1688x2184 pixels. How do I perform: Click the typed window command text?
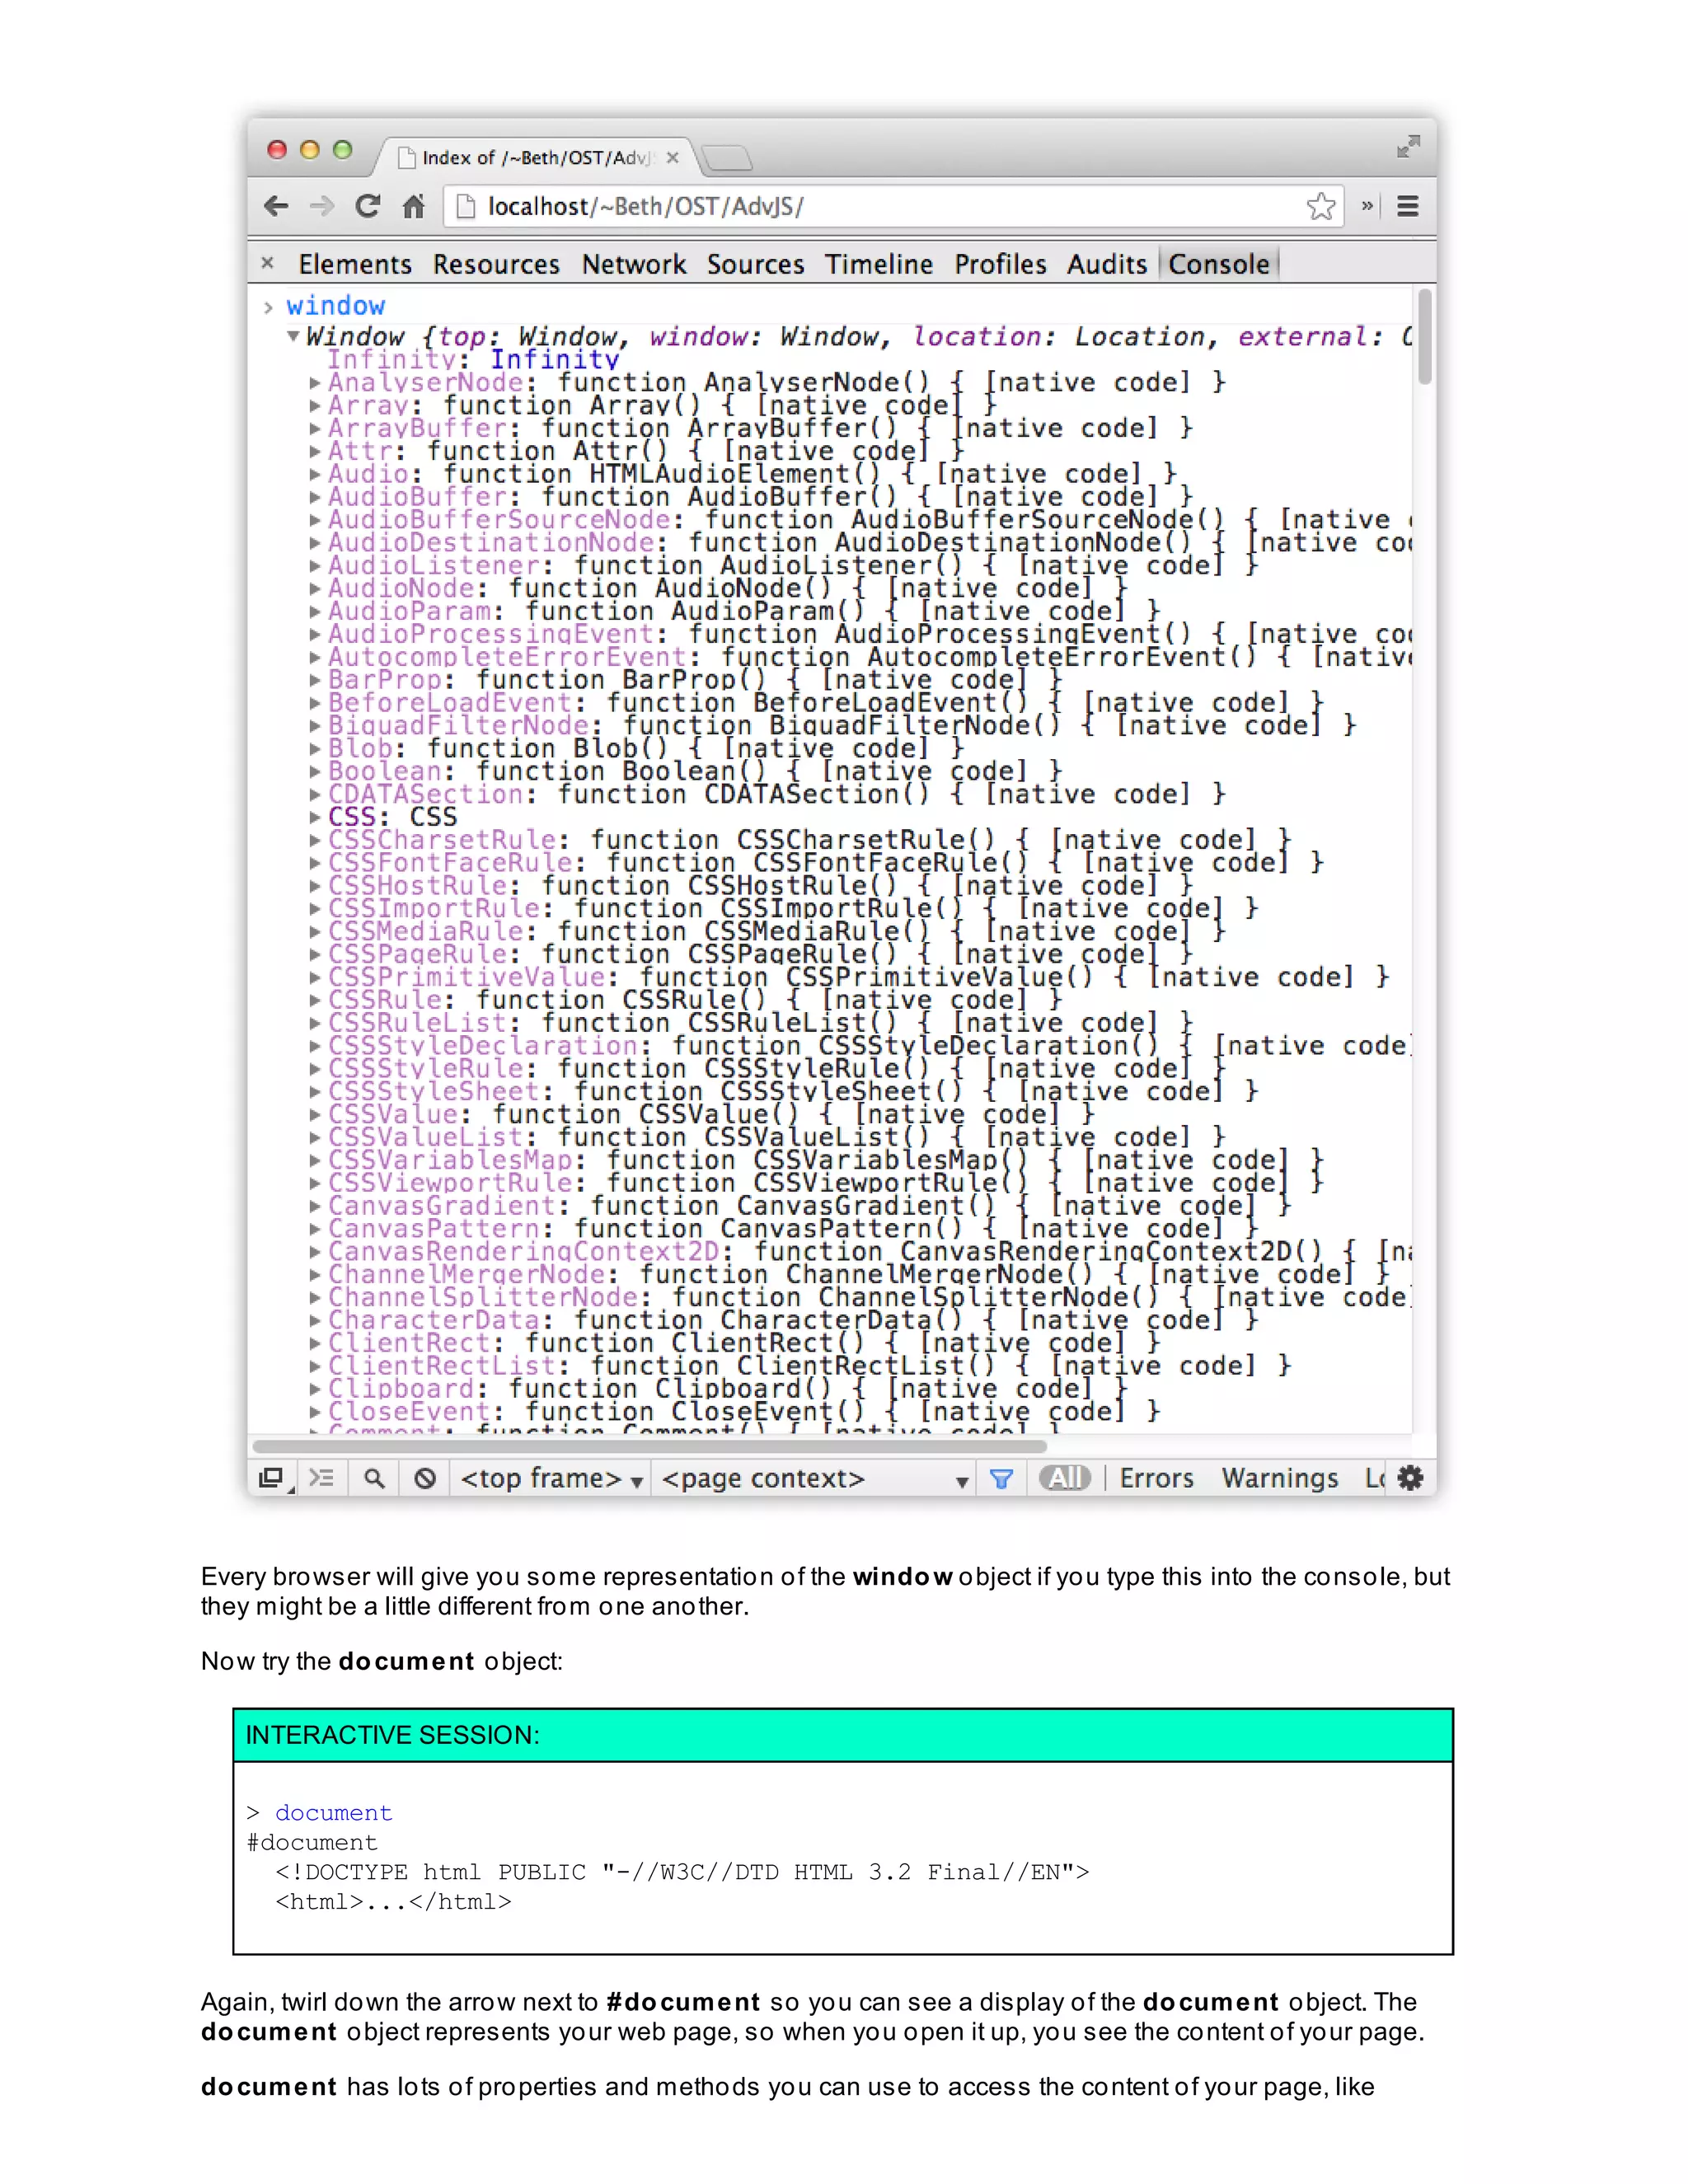coord(335,305)
